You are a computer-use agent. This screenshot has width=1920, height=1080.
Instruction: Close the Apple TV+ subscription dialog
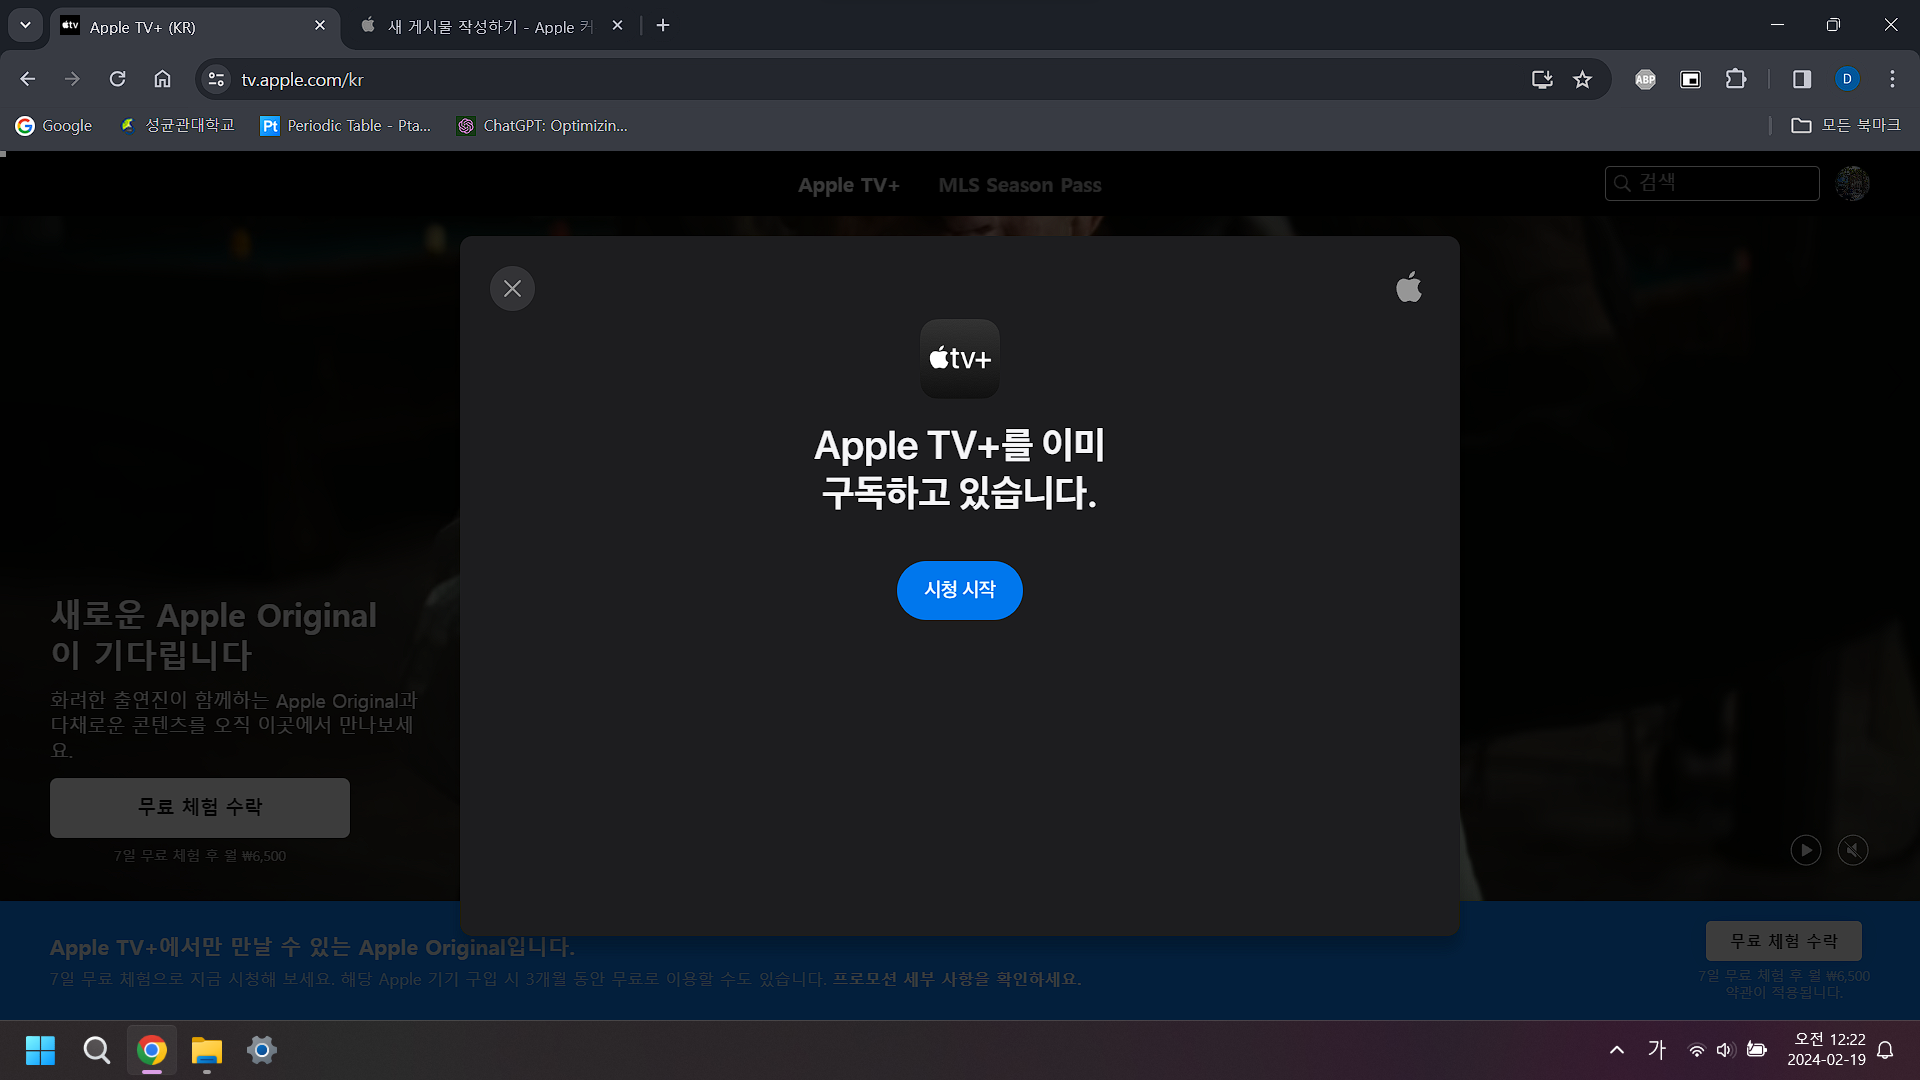[512, 289]
